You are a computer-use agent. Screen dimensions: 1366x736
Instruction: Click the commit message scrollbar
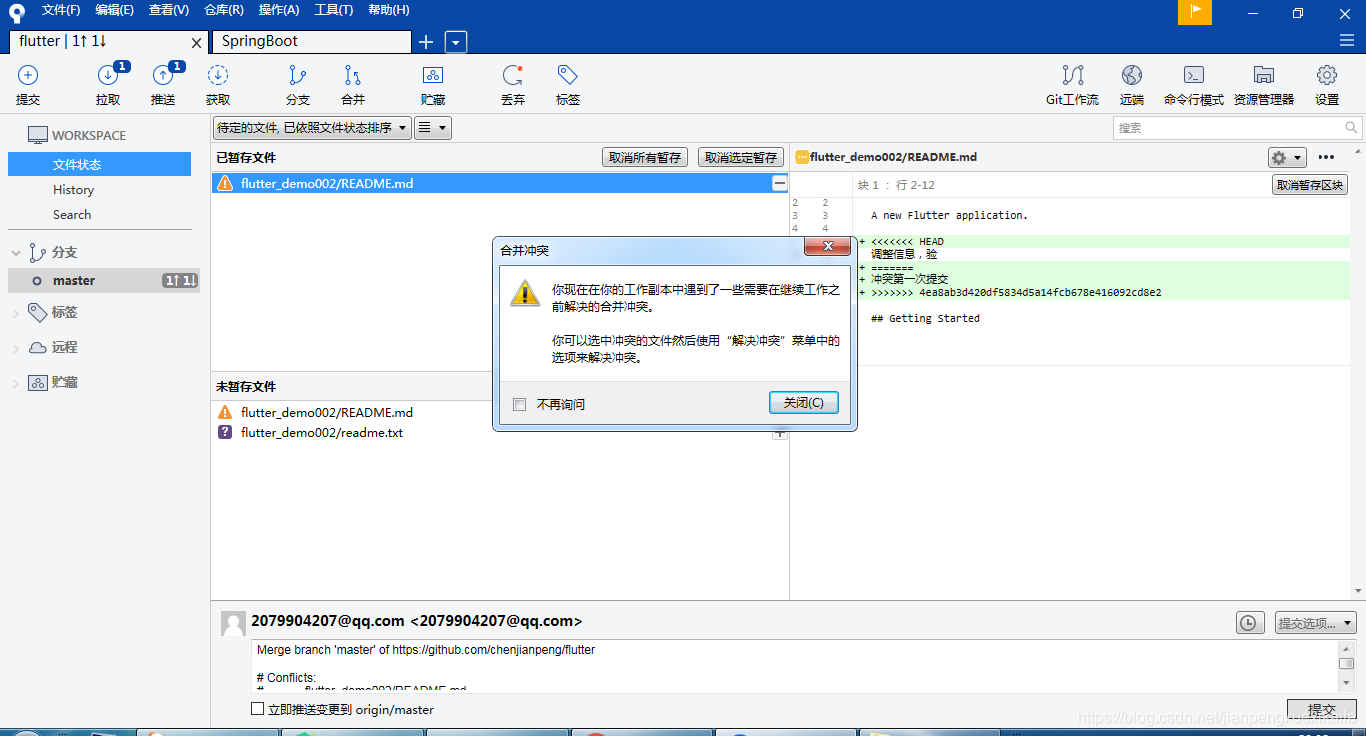coord(1347,665)
